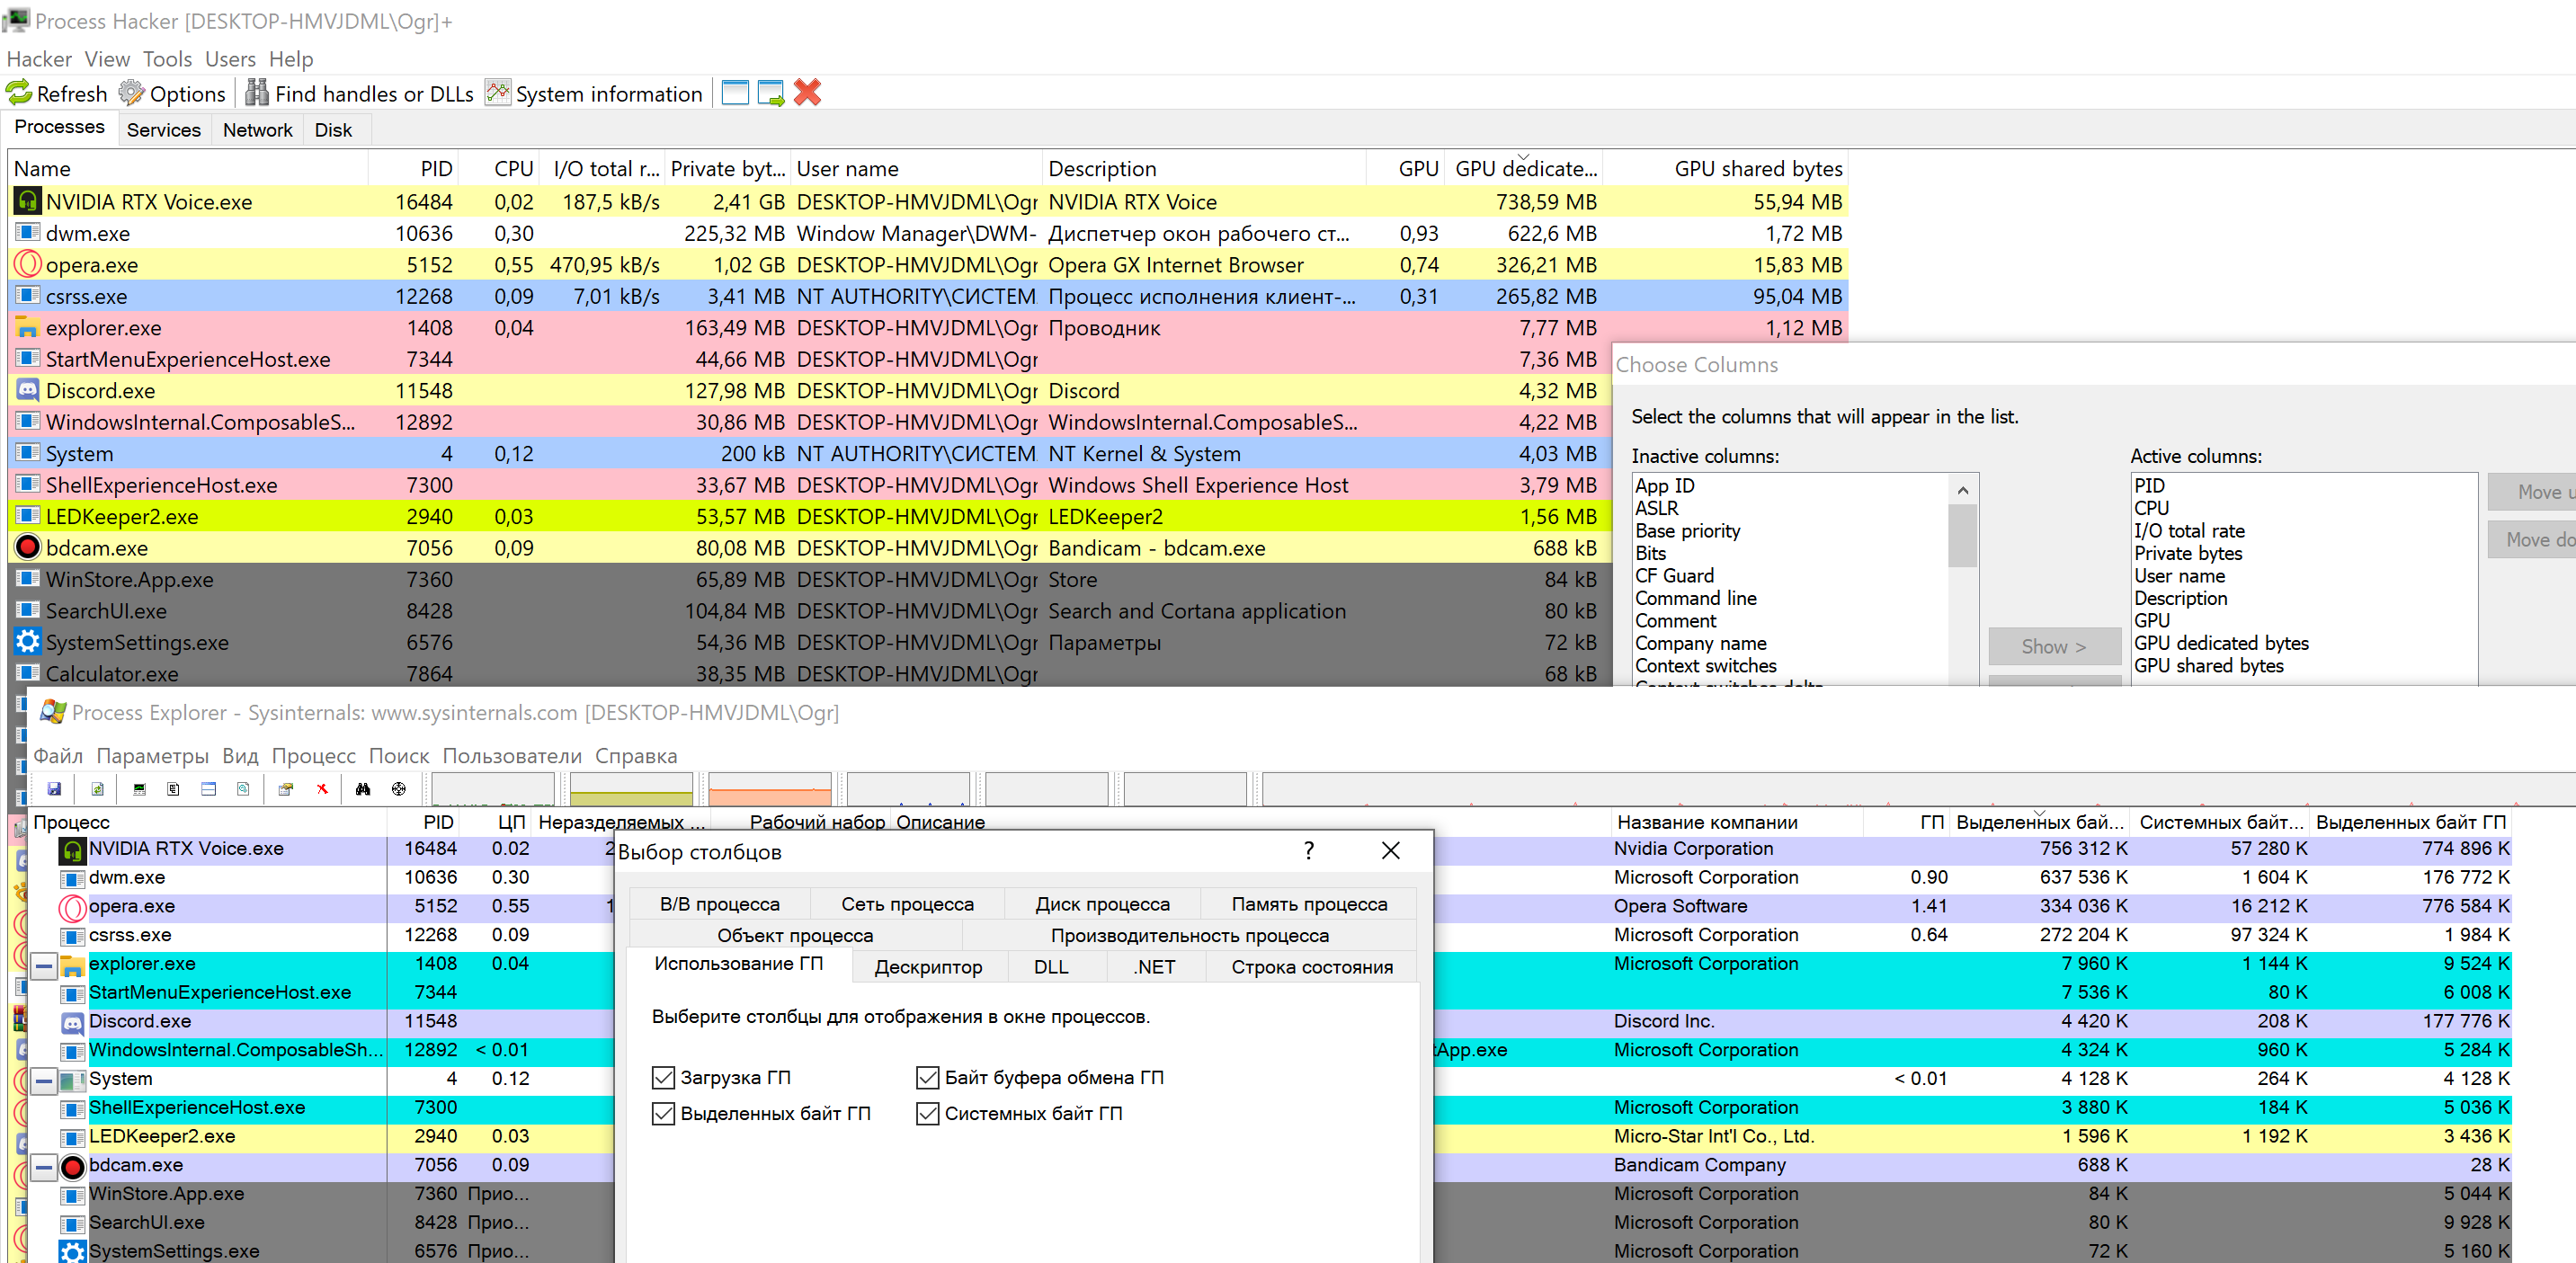
Task: Switch to Память процесса tab
Action: [1309, 904]
